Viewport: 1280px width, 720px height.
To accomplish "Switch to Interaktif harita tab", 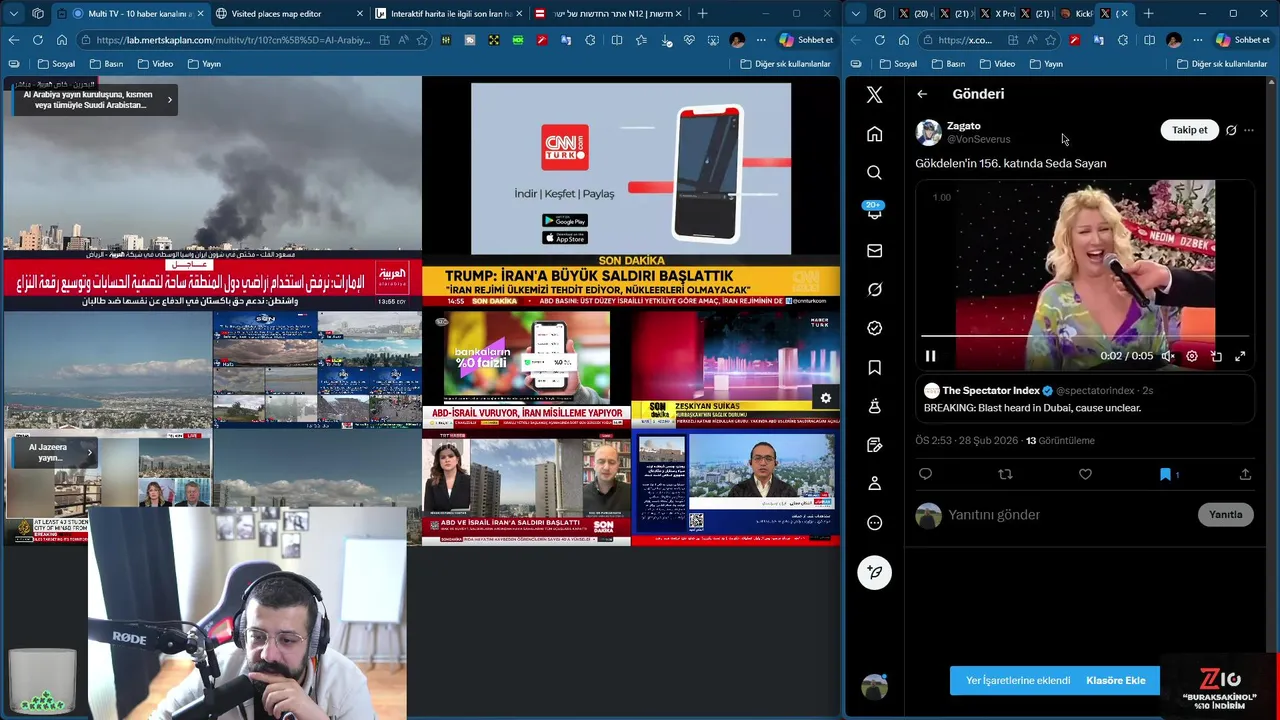I will tap(448, 14).
